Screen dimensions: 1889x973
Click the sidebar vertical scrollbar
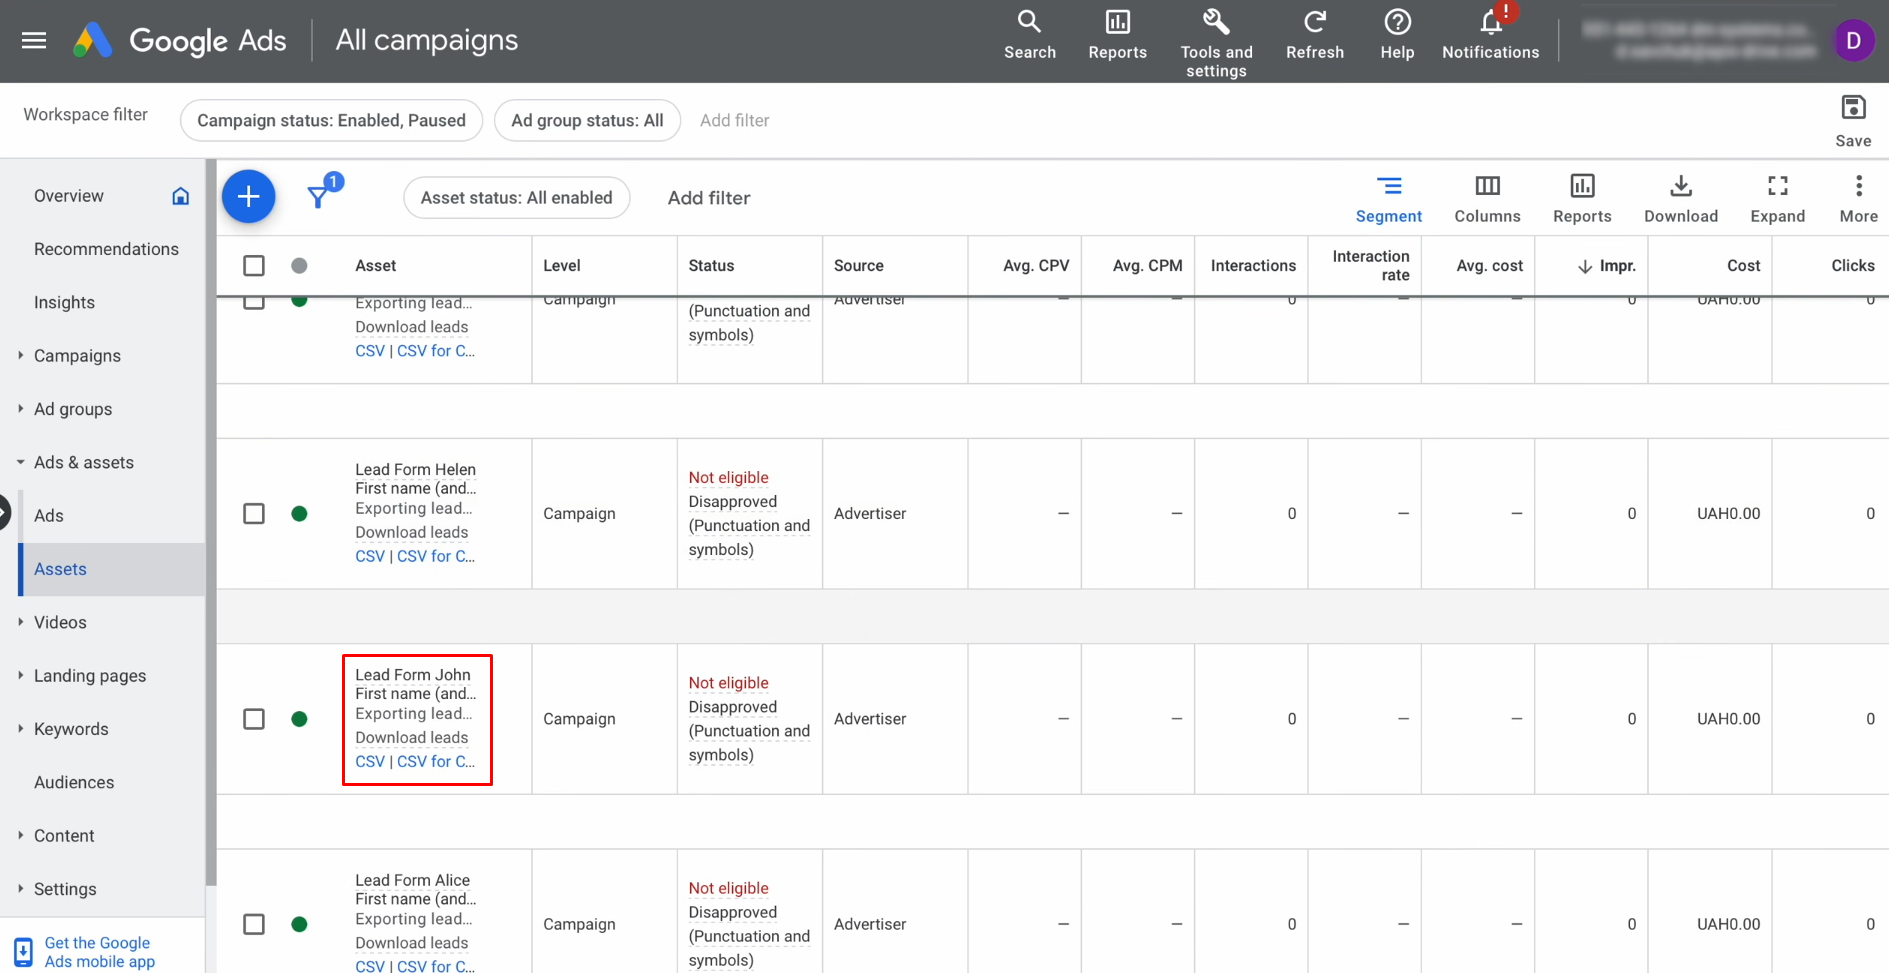point(211,520)
